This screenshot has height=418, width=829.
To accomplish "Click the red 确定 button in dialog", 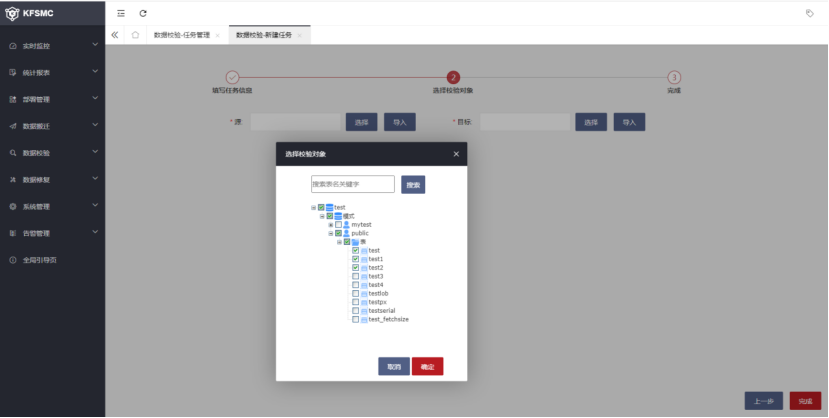I will point(427,366).
